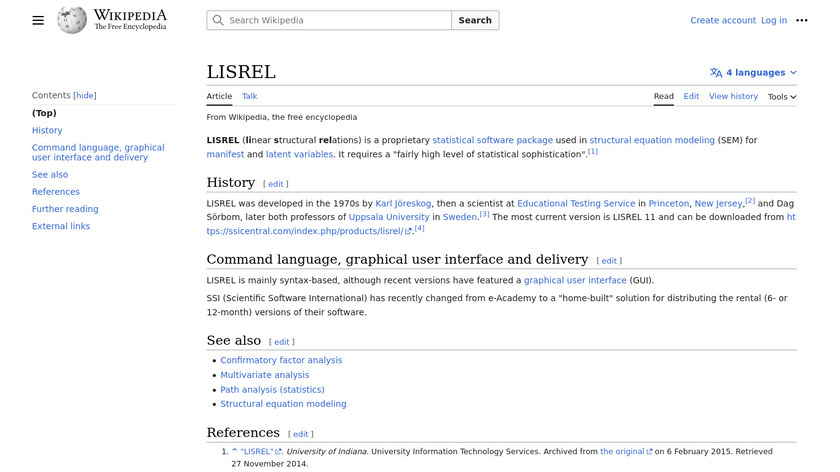Open Educational Testing Service link

[576, 204]
